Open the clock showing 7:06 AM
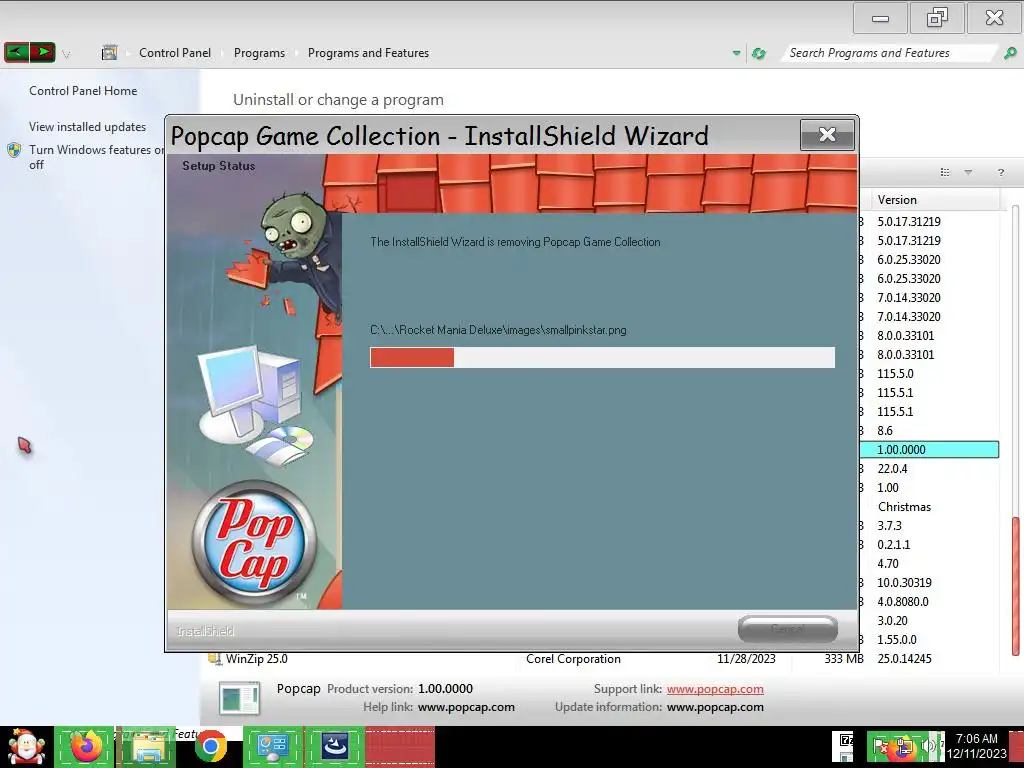This screenshot has width=1024, height=768. (976, 746)
